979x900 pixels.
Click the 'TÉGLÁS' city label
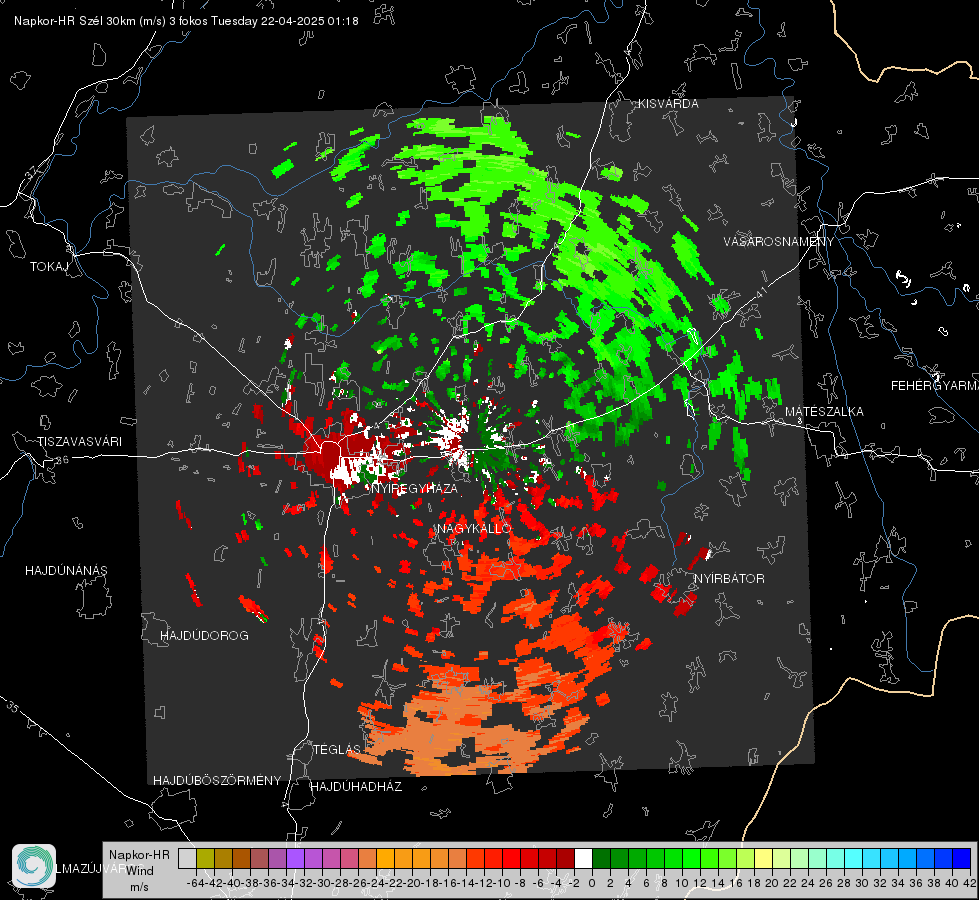coord(337,749)
